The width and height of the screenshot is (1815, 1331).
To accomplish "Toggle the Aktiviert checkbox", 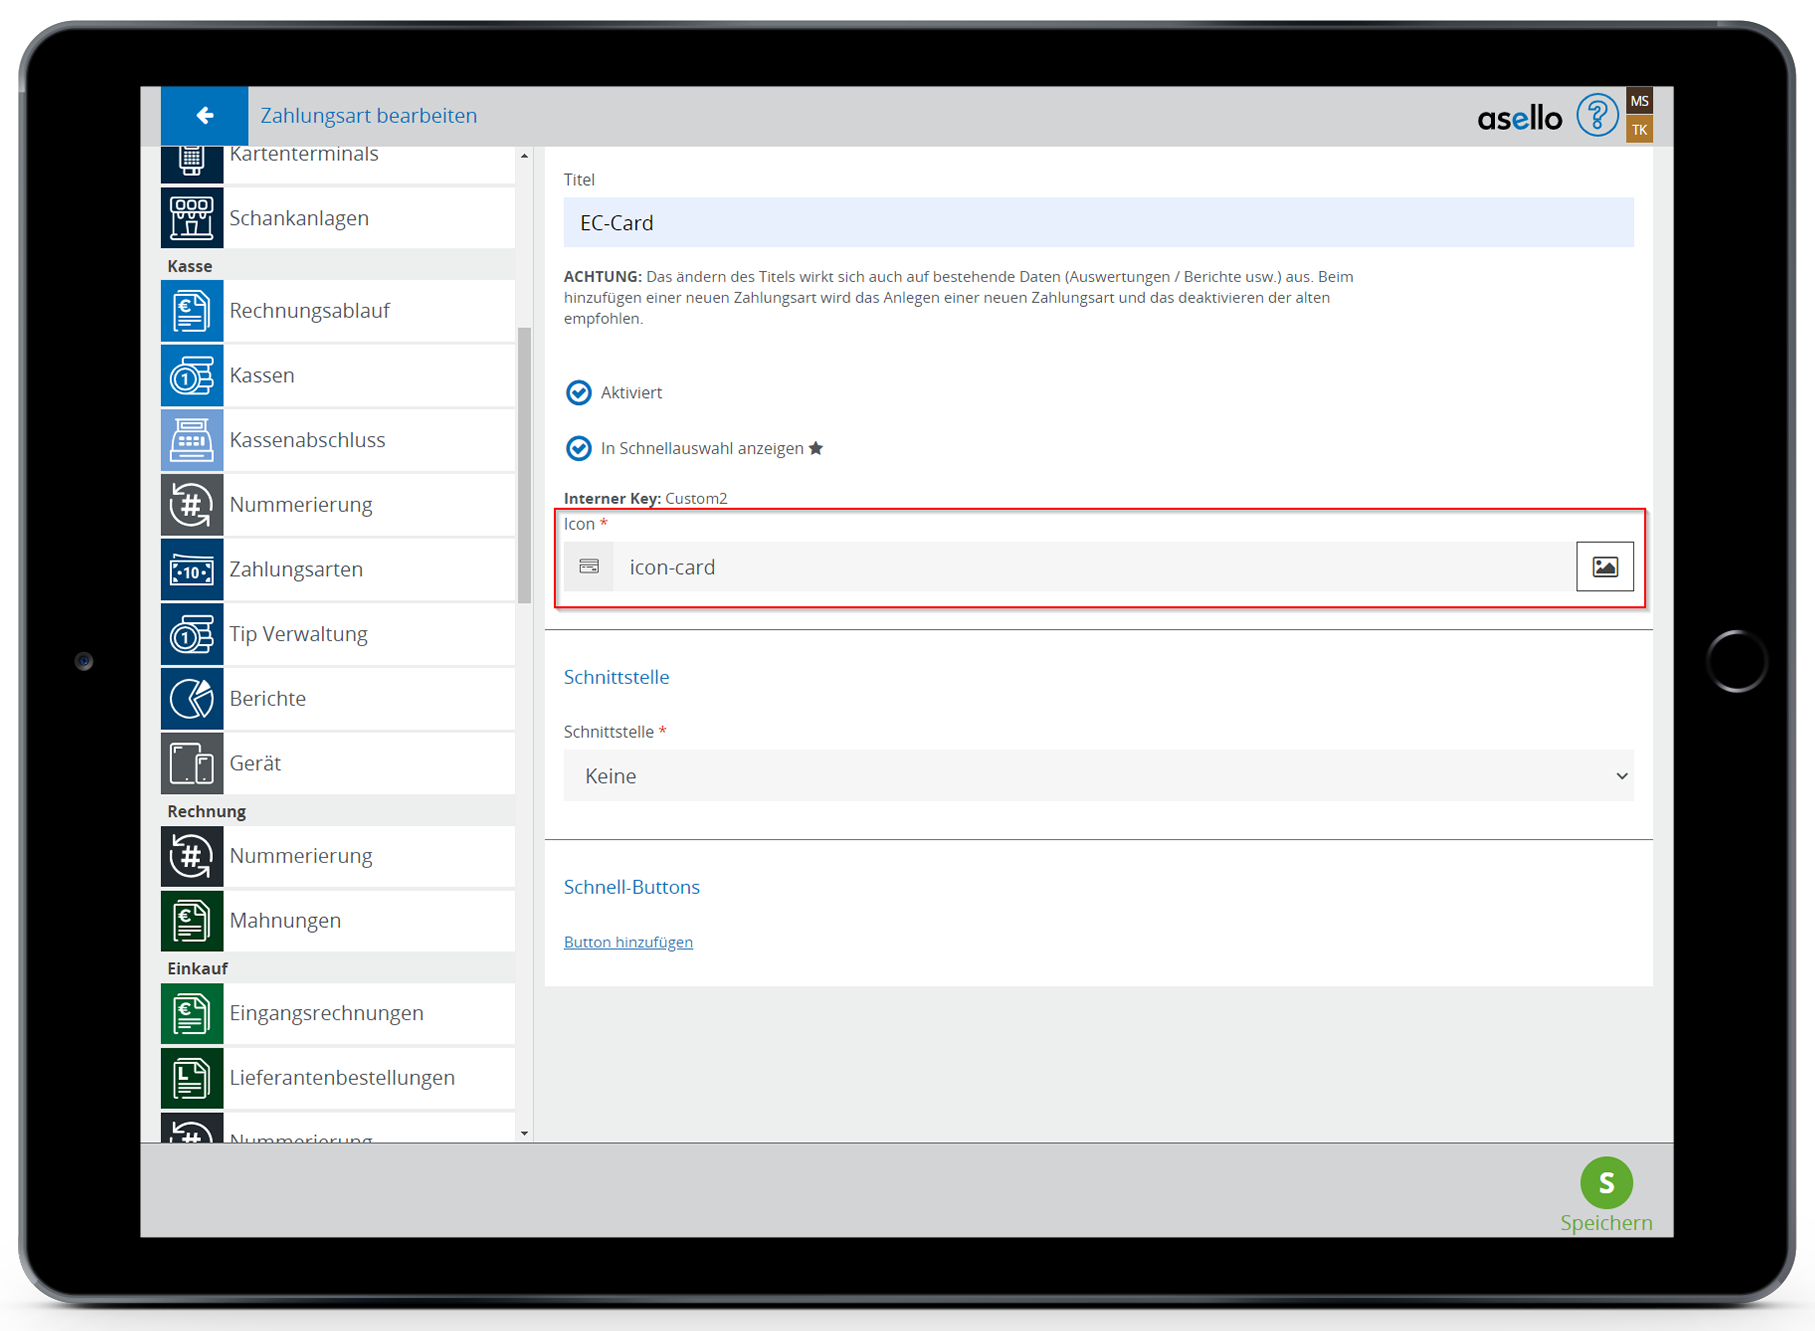I will click(x=579, y=393).
